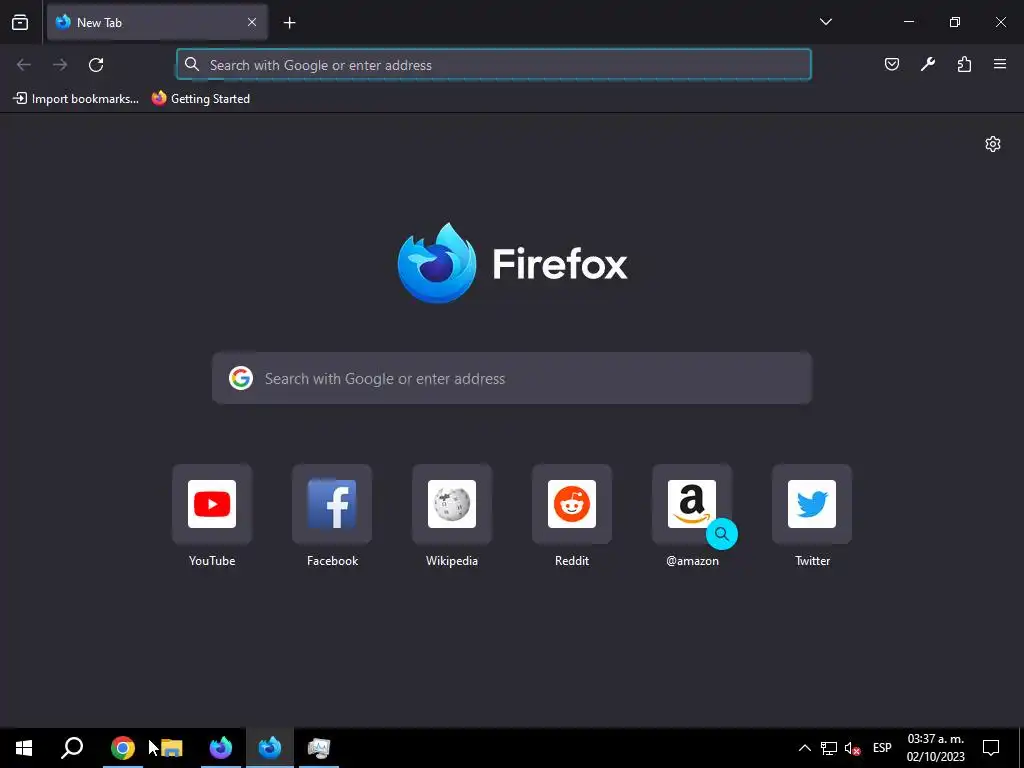Focus the top address bar field
The width and height of the screenshot is (1024, 768).
click(x=494, y=65)
